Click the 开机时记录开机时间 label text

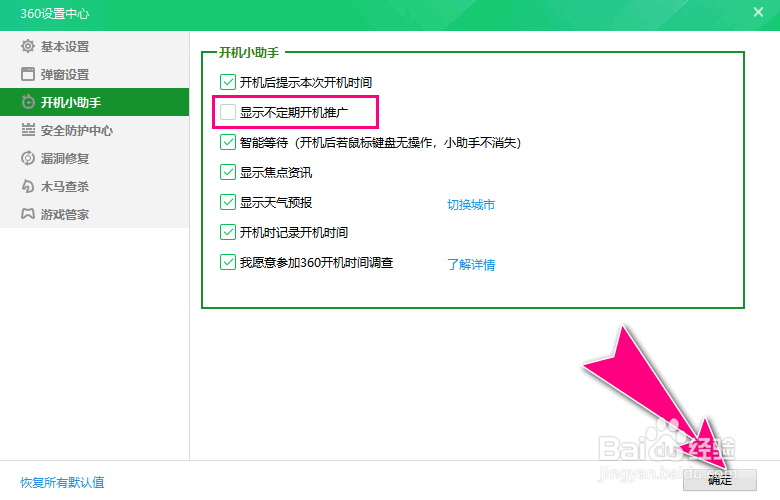[293, 232]
